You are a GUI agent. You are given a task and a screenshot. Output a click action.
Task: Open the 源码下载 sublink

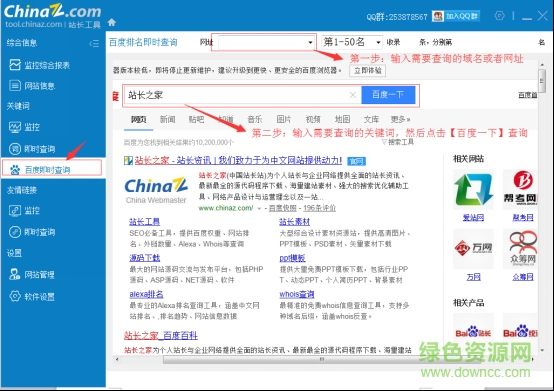[145, 258]
